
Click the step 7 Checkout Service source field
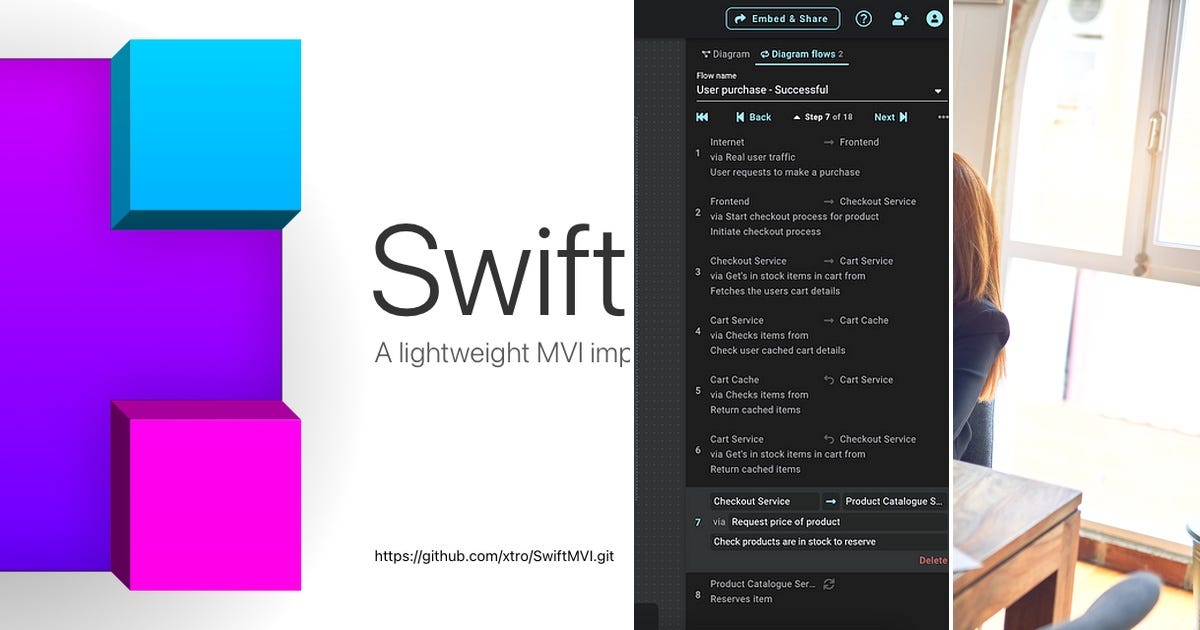coord(764,502)
